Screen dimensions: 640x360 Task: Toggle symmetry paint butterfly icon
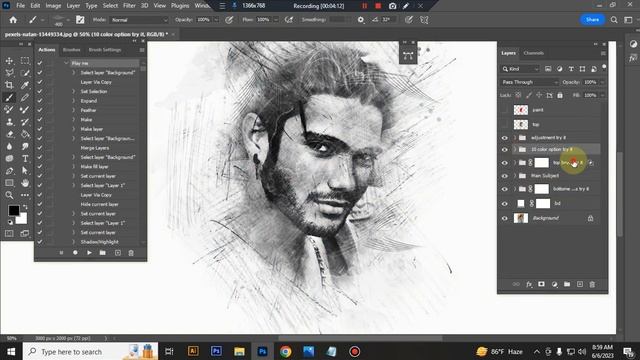[x=424, y=20]
